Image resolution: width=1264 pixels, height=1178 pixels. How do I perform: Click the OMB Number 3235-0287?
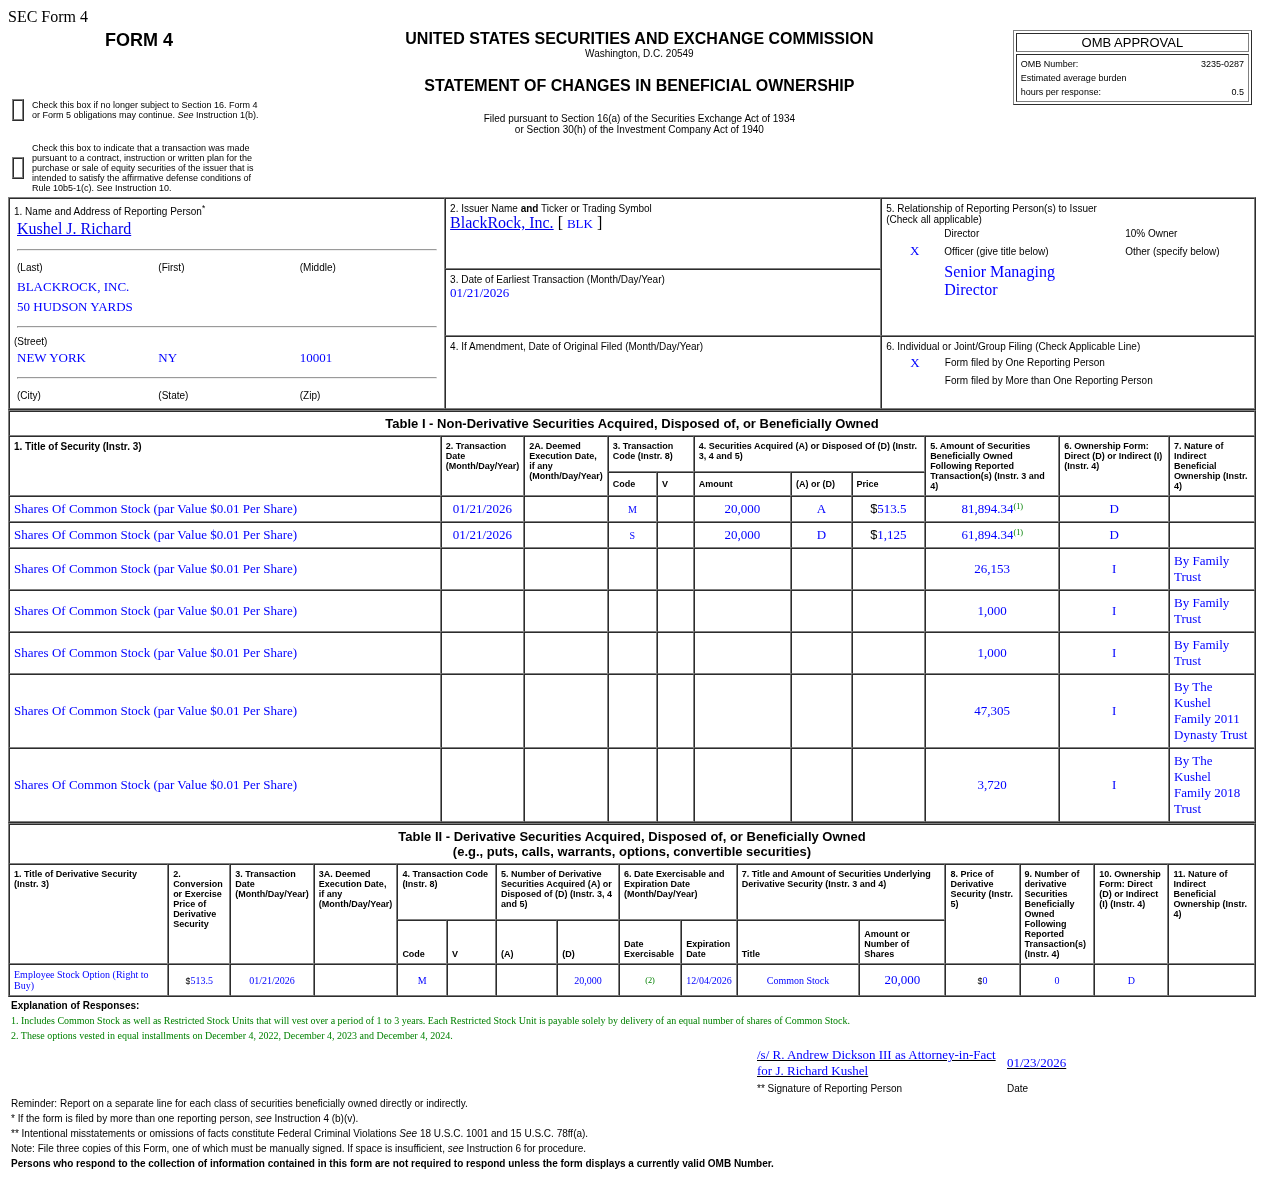coord(1222,64)
